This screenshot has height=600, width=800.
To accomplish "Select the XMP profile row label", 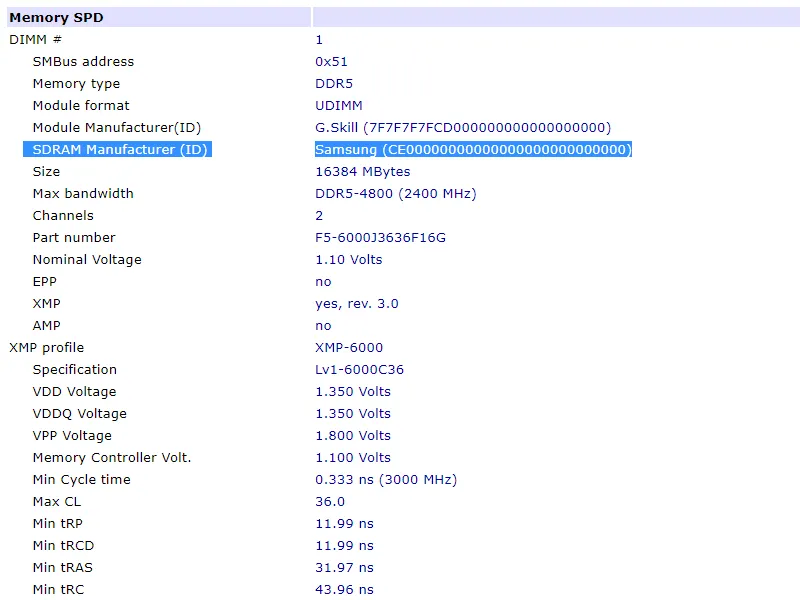I will pos(48,347).
